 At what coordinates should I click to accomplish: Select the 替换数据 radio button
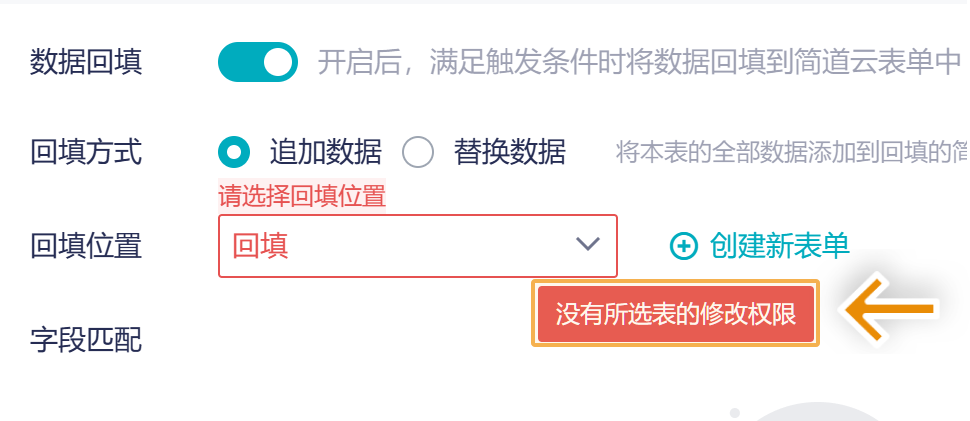point(418,152)
